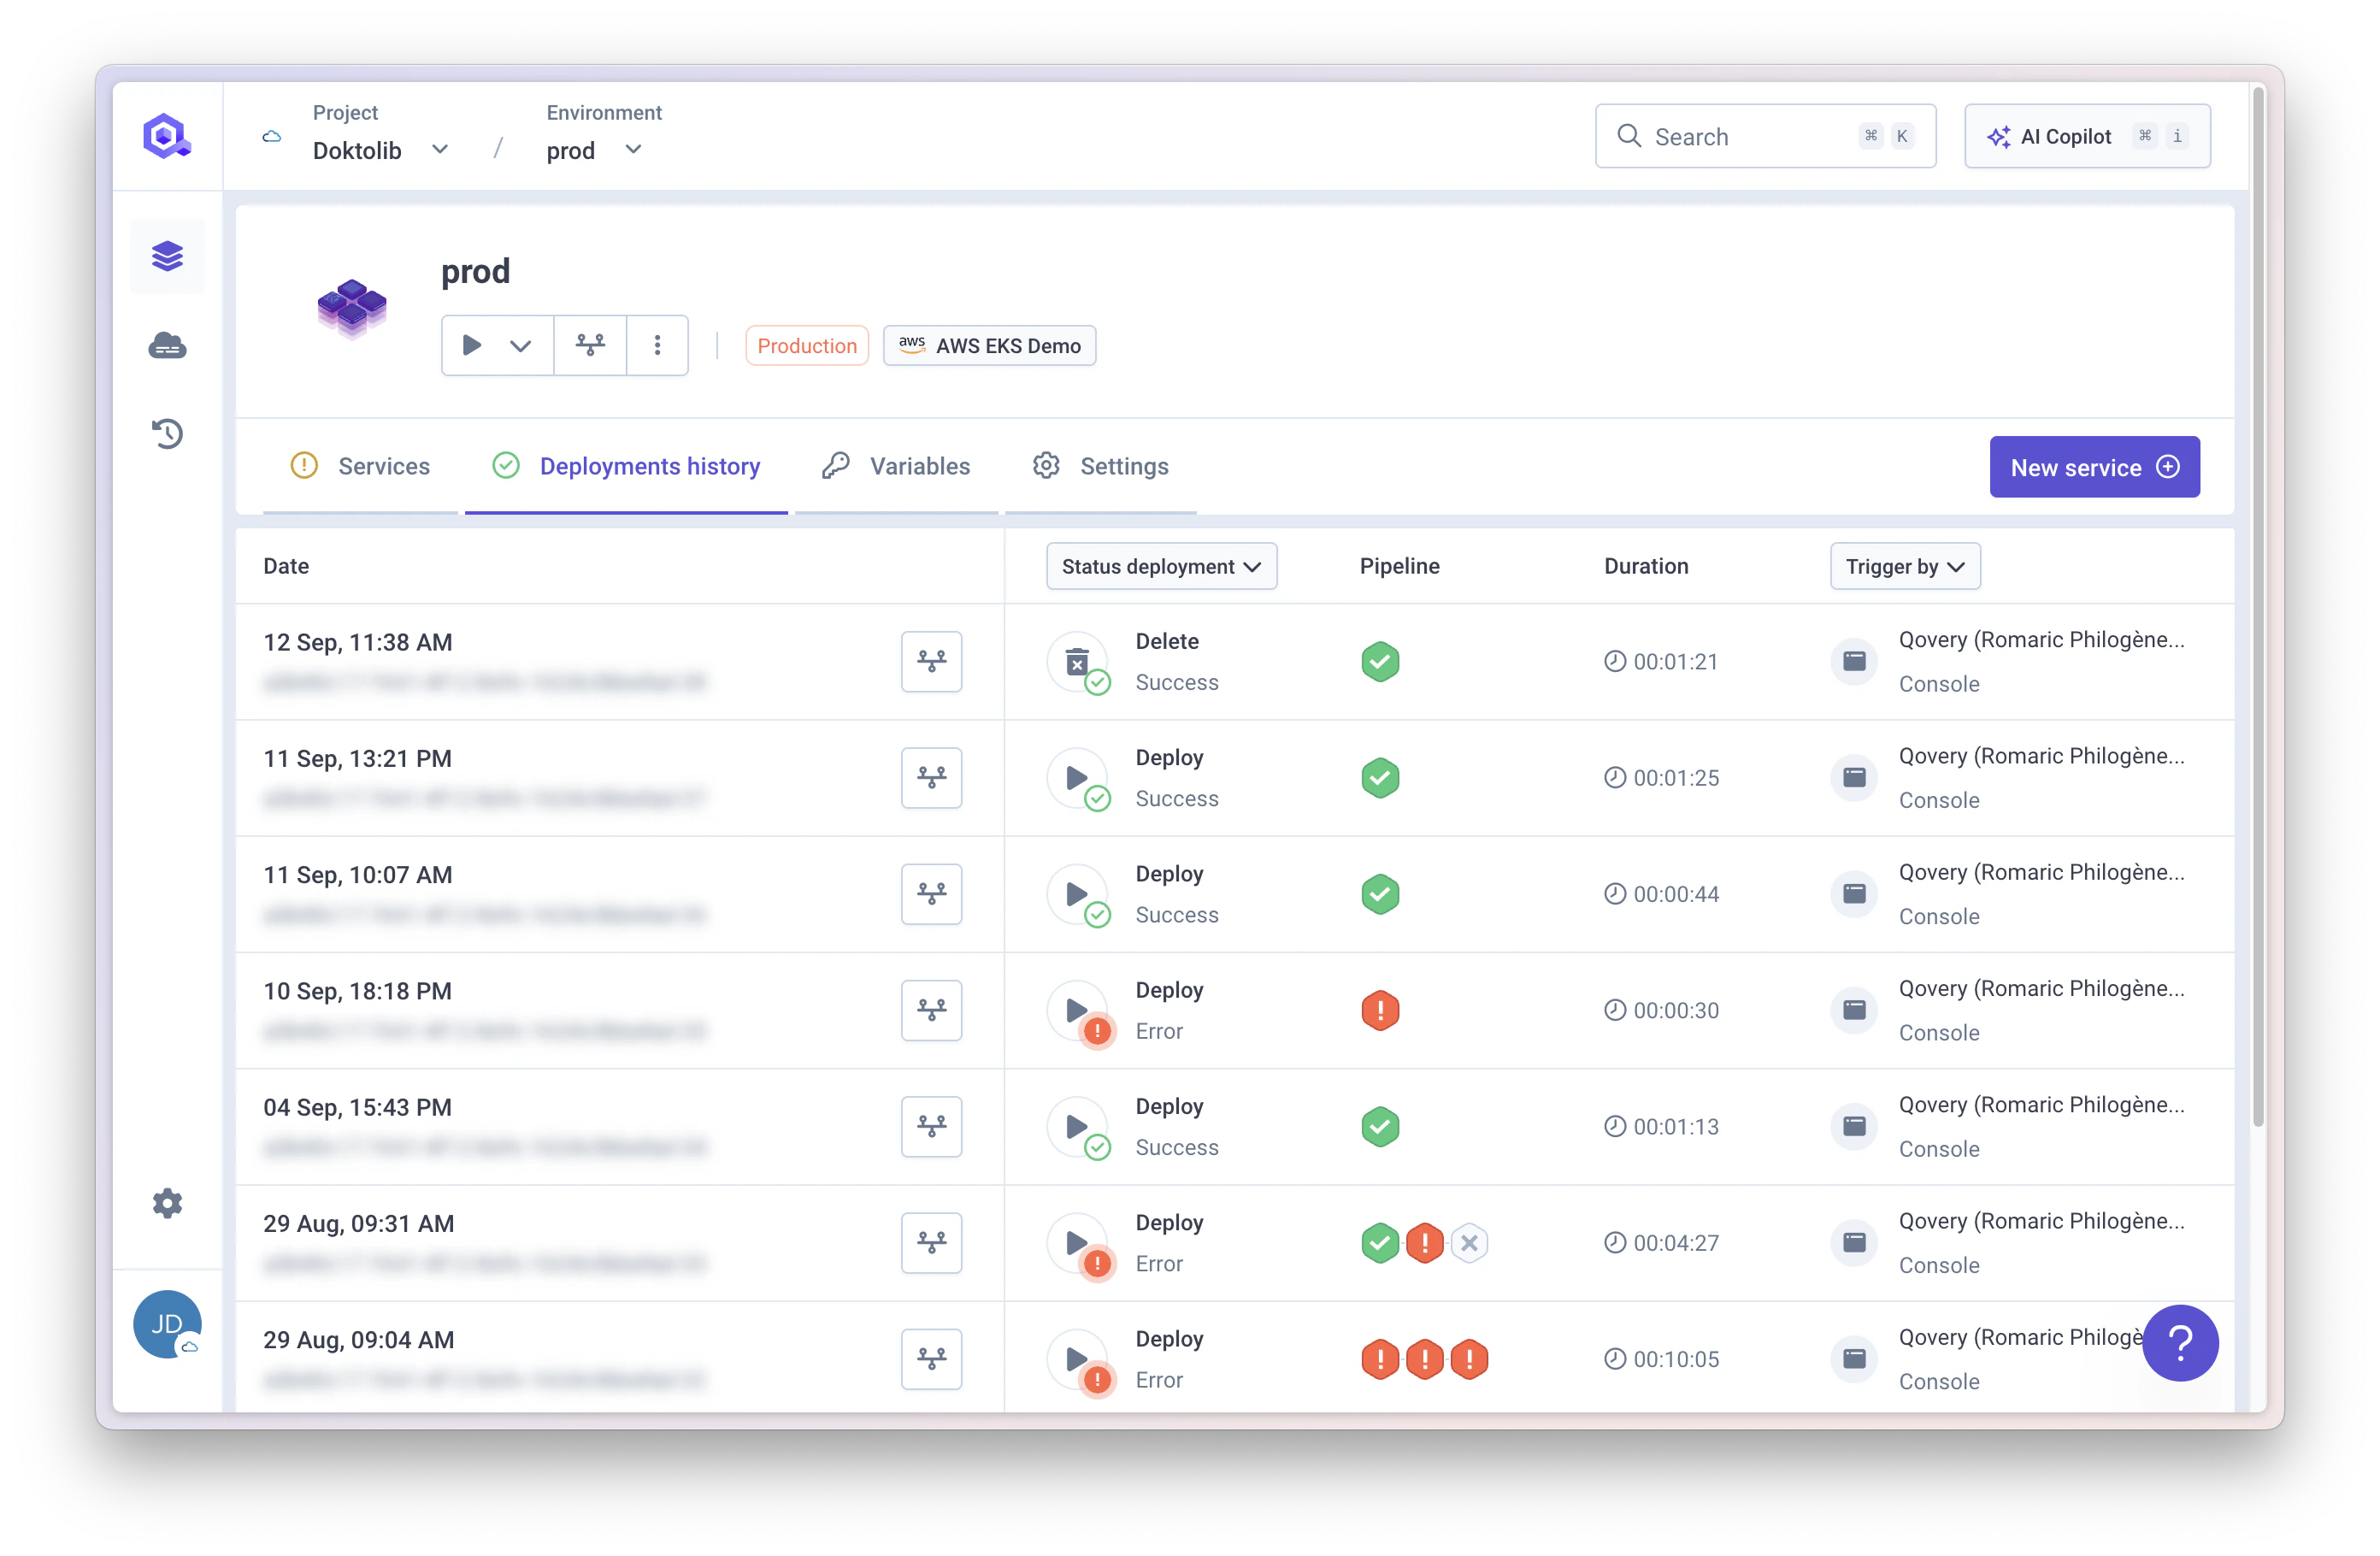This screenshot has height=1556, width=2380.
Task: Open the Trigger by filter
Action: tap(1904, 566)
